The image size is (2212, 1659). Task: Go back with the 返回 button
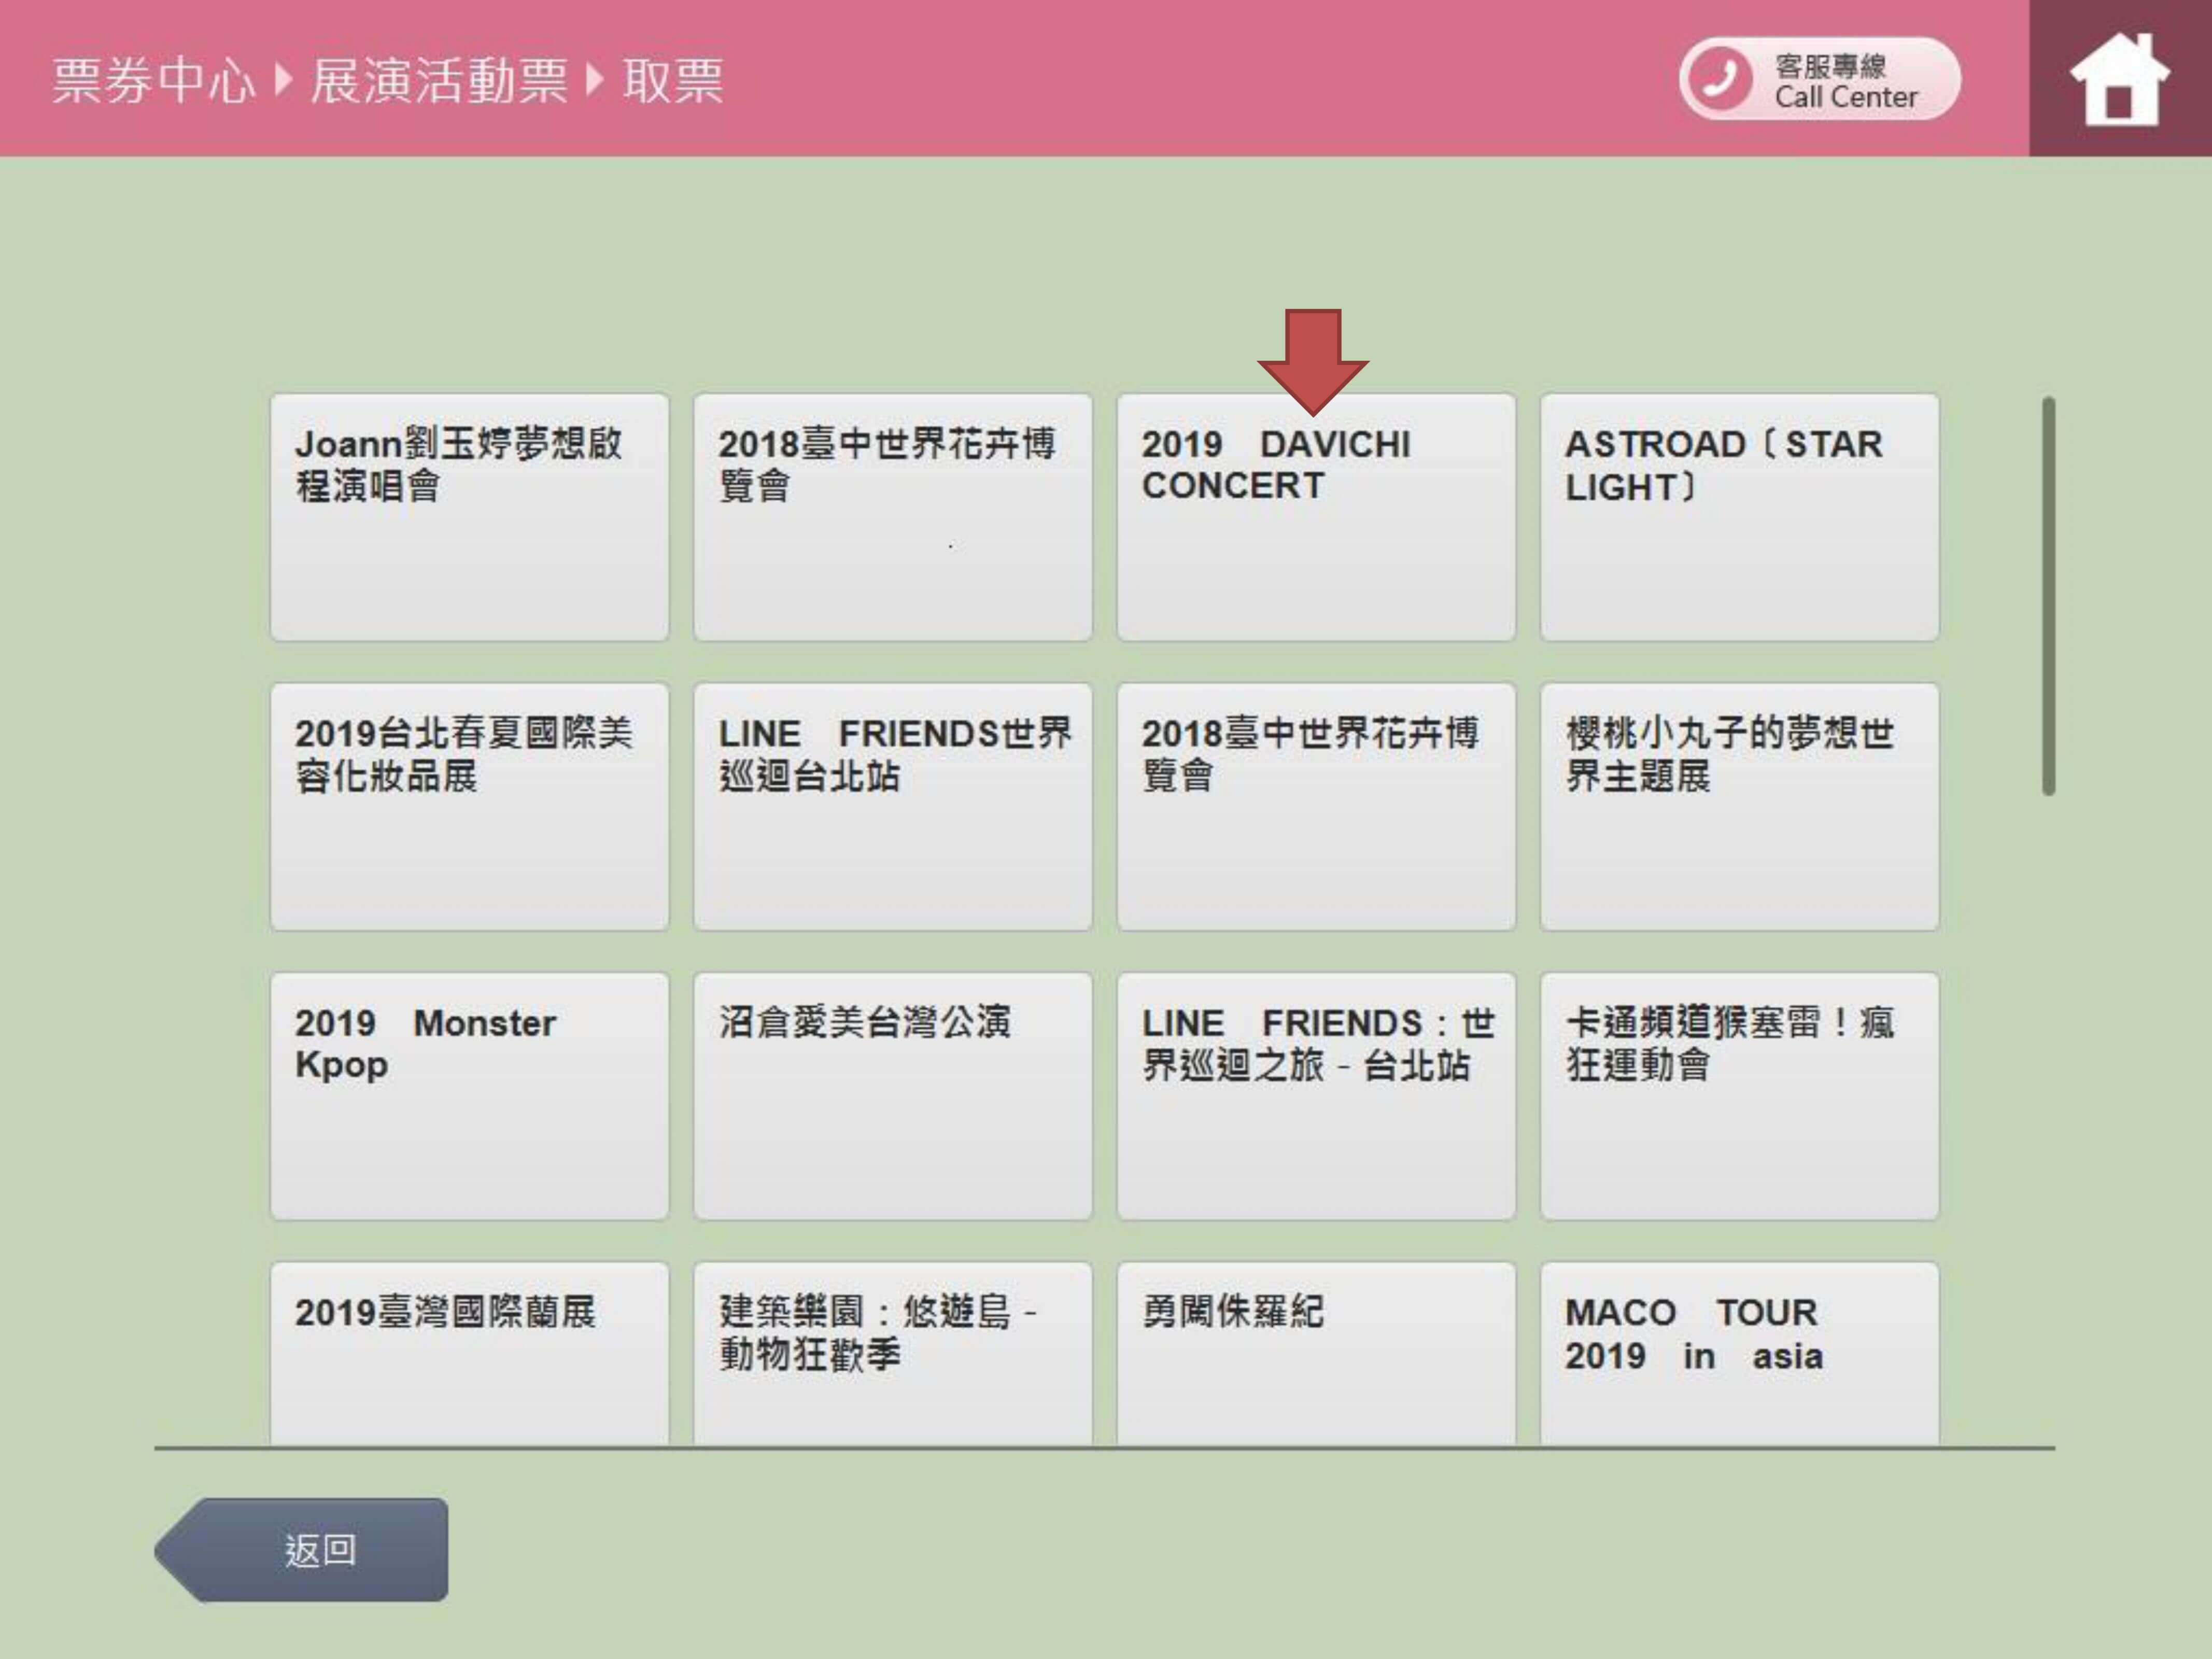(x=301, y=1549)
